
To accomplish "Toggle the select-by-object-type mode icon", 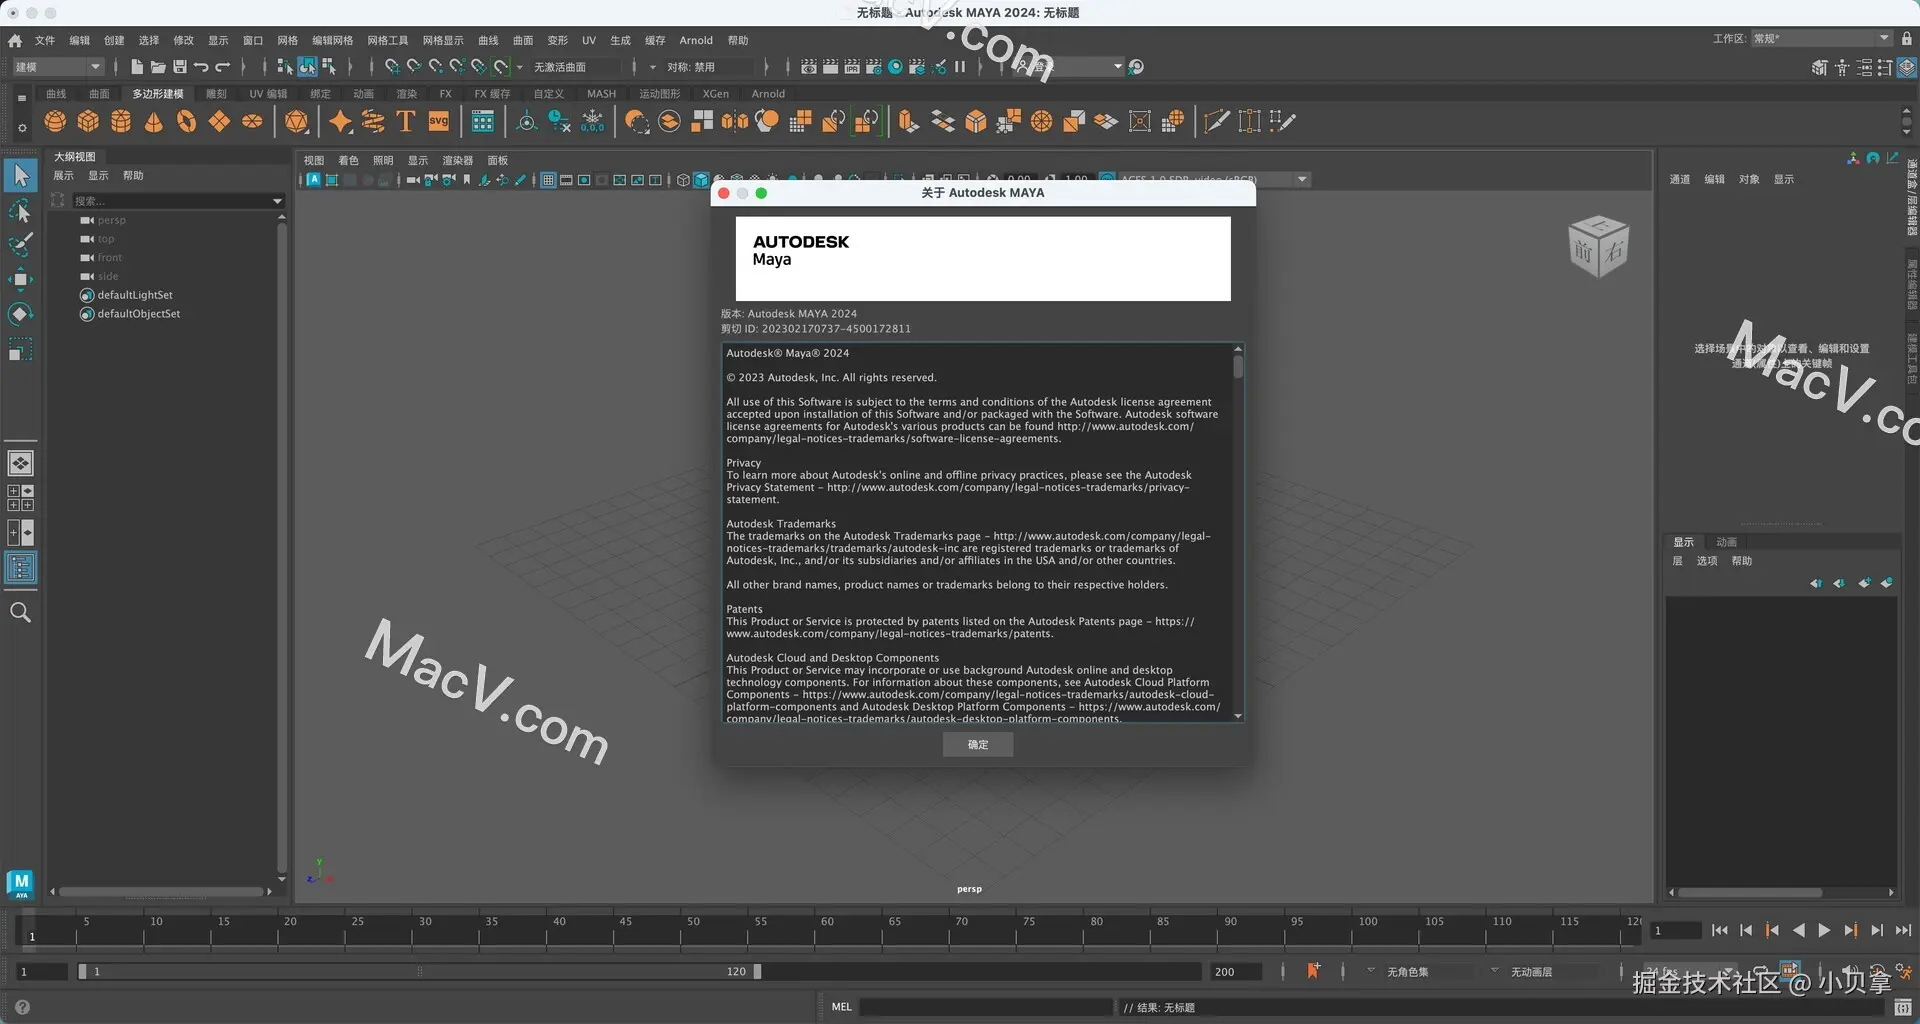I will (307, 67).
